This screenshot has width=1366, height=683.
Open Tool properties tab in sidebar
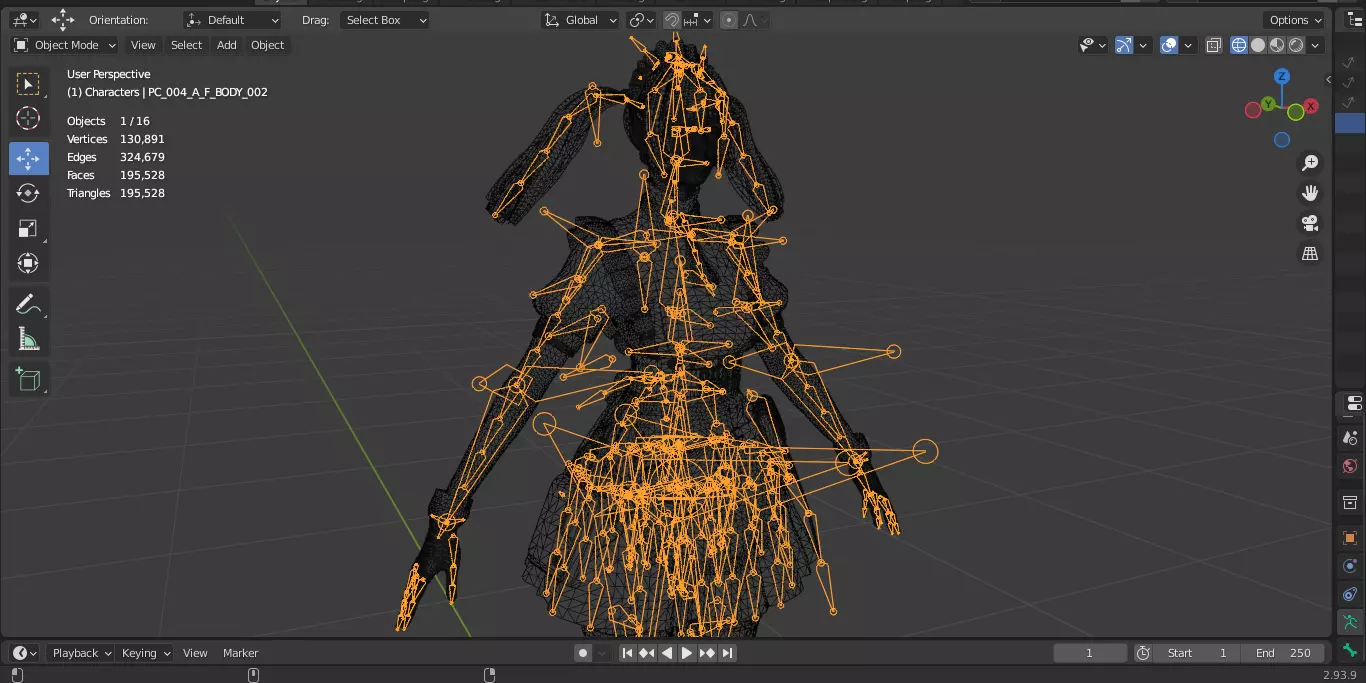[x=1352, y=403]
